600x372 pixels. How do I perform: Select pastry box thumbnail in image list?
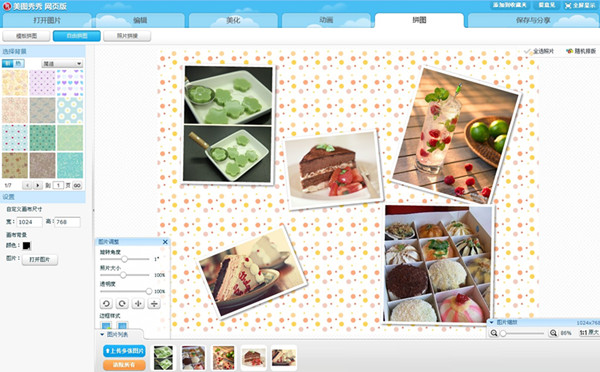[x=193, y=358]
